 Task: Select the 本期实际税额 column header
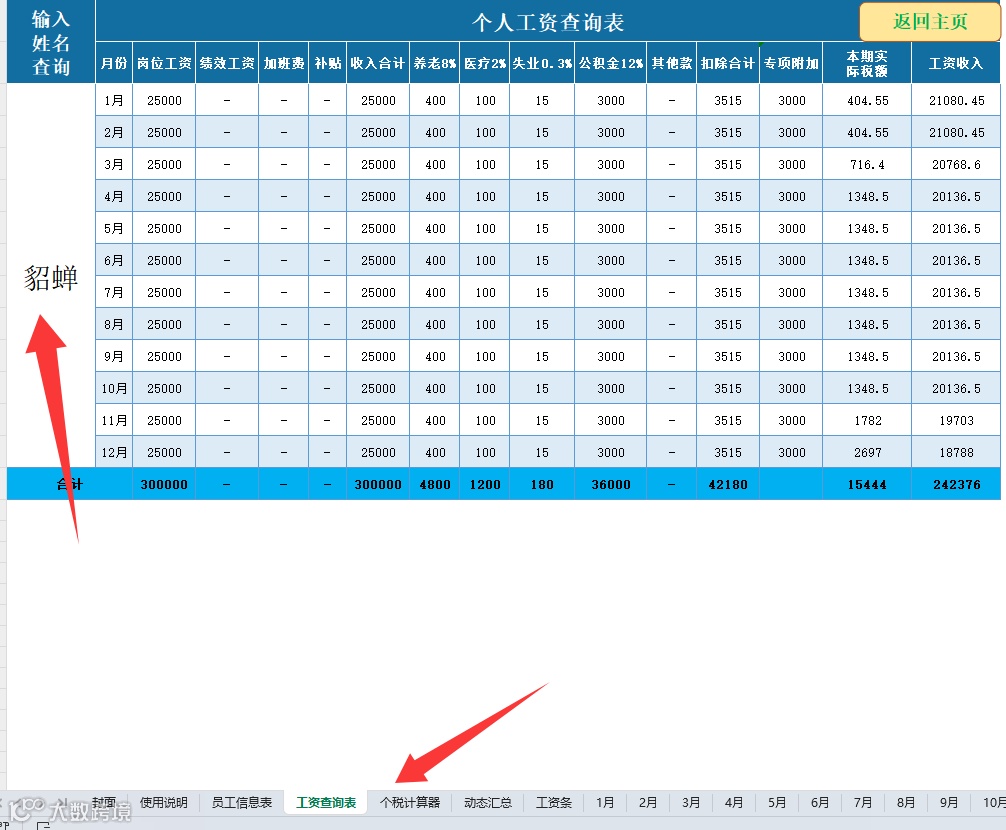click(867, 63)
